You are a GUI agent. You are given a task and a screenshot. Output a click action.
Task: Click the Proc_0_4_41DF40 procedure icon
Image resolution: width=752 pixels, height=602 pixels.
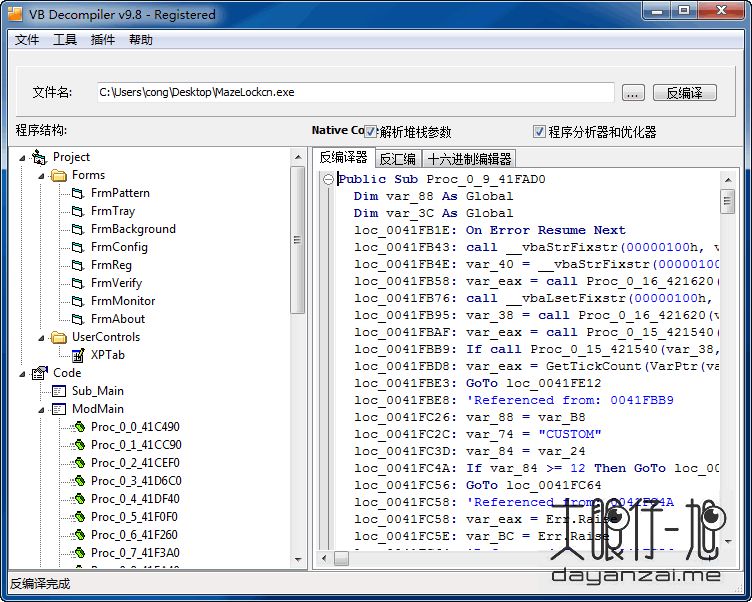coord(79,499)
